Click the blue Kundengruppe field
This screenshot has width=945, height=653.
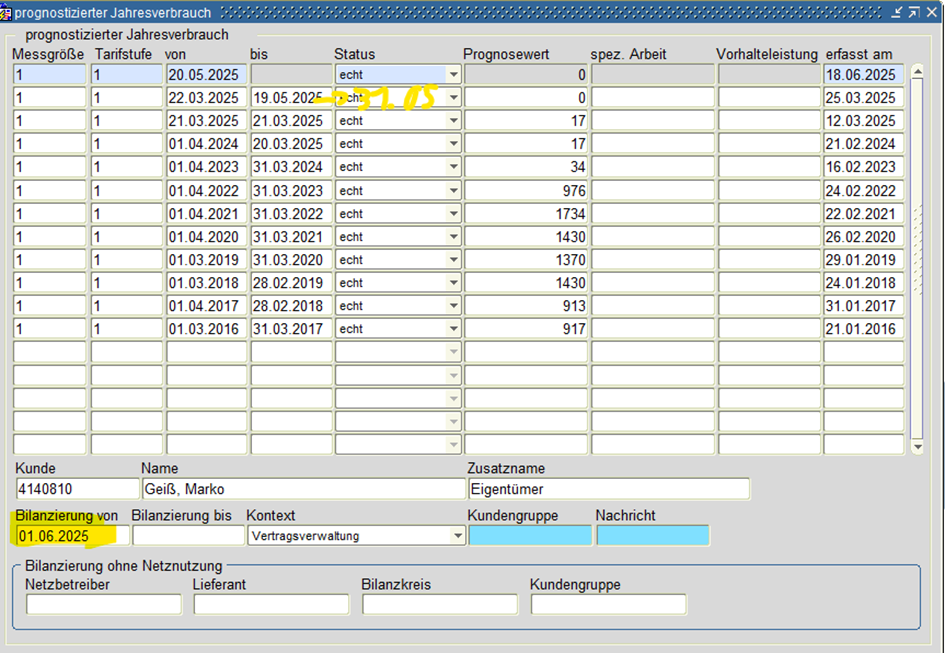(x=530, y=536)
